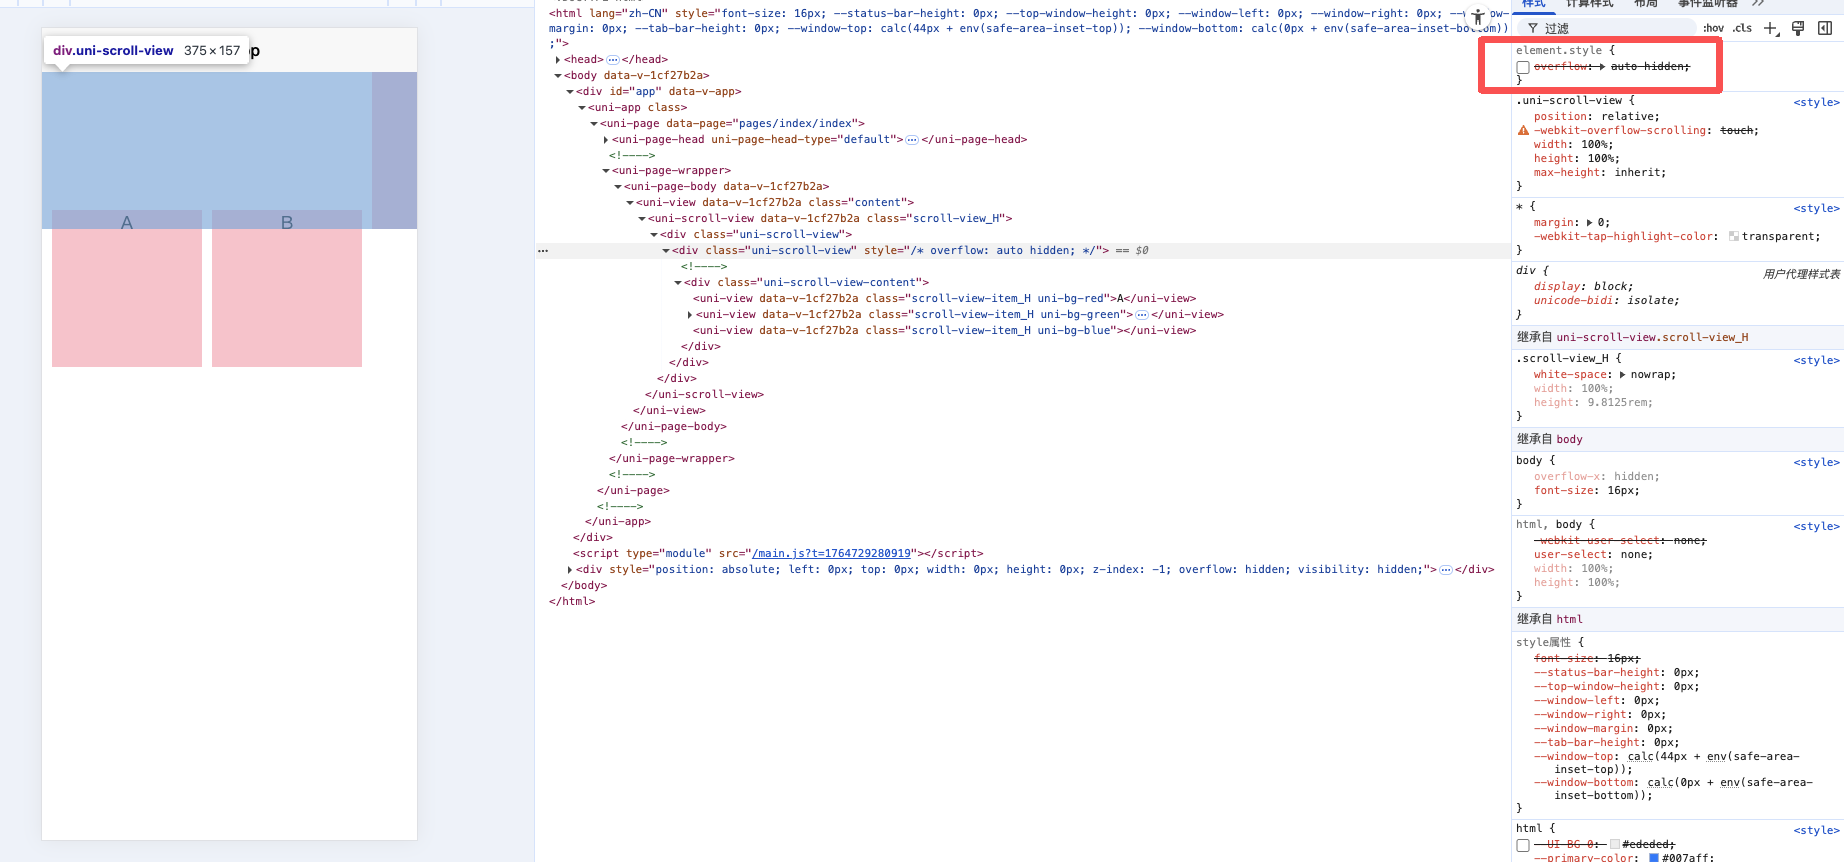Viewport: 1844px width, 862px height.
Task: Click the paintbrush rendering emulation icon
Action: pyautogui.click(x=1798, y=28)
